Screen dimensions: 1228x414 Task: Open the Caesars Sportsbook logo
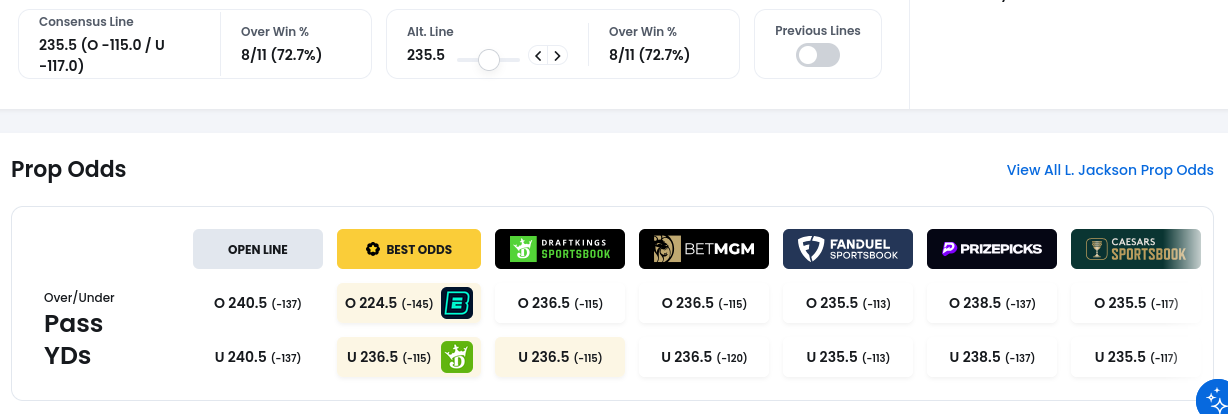point(1135,249)
